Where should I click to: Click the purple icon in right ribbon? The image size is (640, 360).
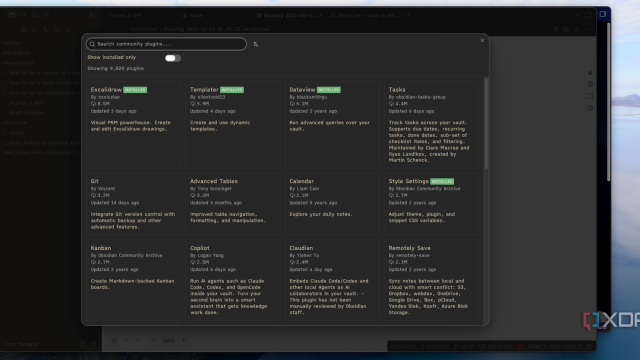click(x=590, y=73)
